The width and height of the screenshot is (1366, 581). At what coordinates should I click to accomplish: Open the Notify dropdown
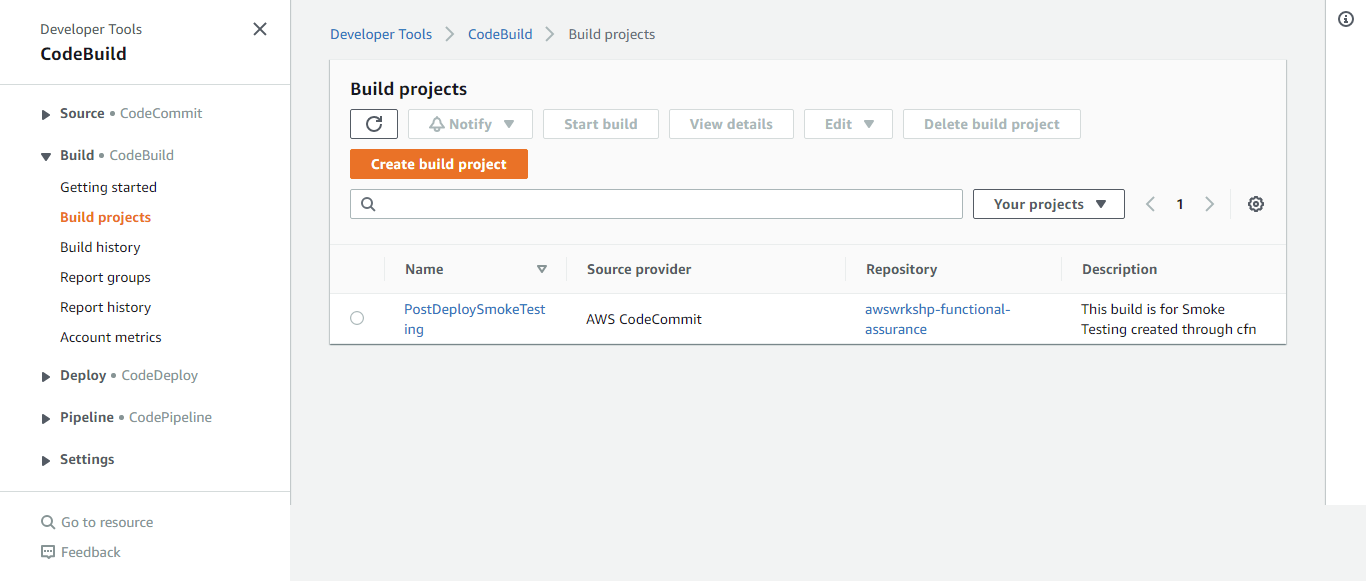pos(470,124)
